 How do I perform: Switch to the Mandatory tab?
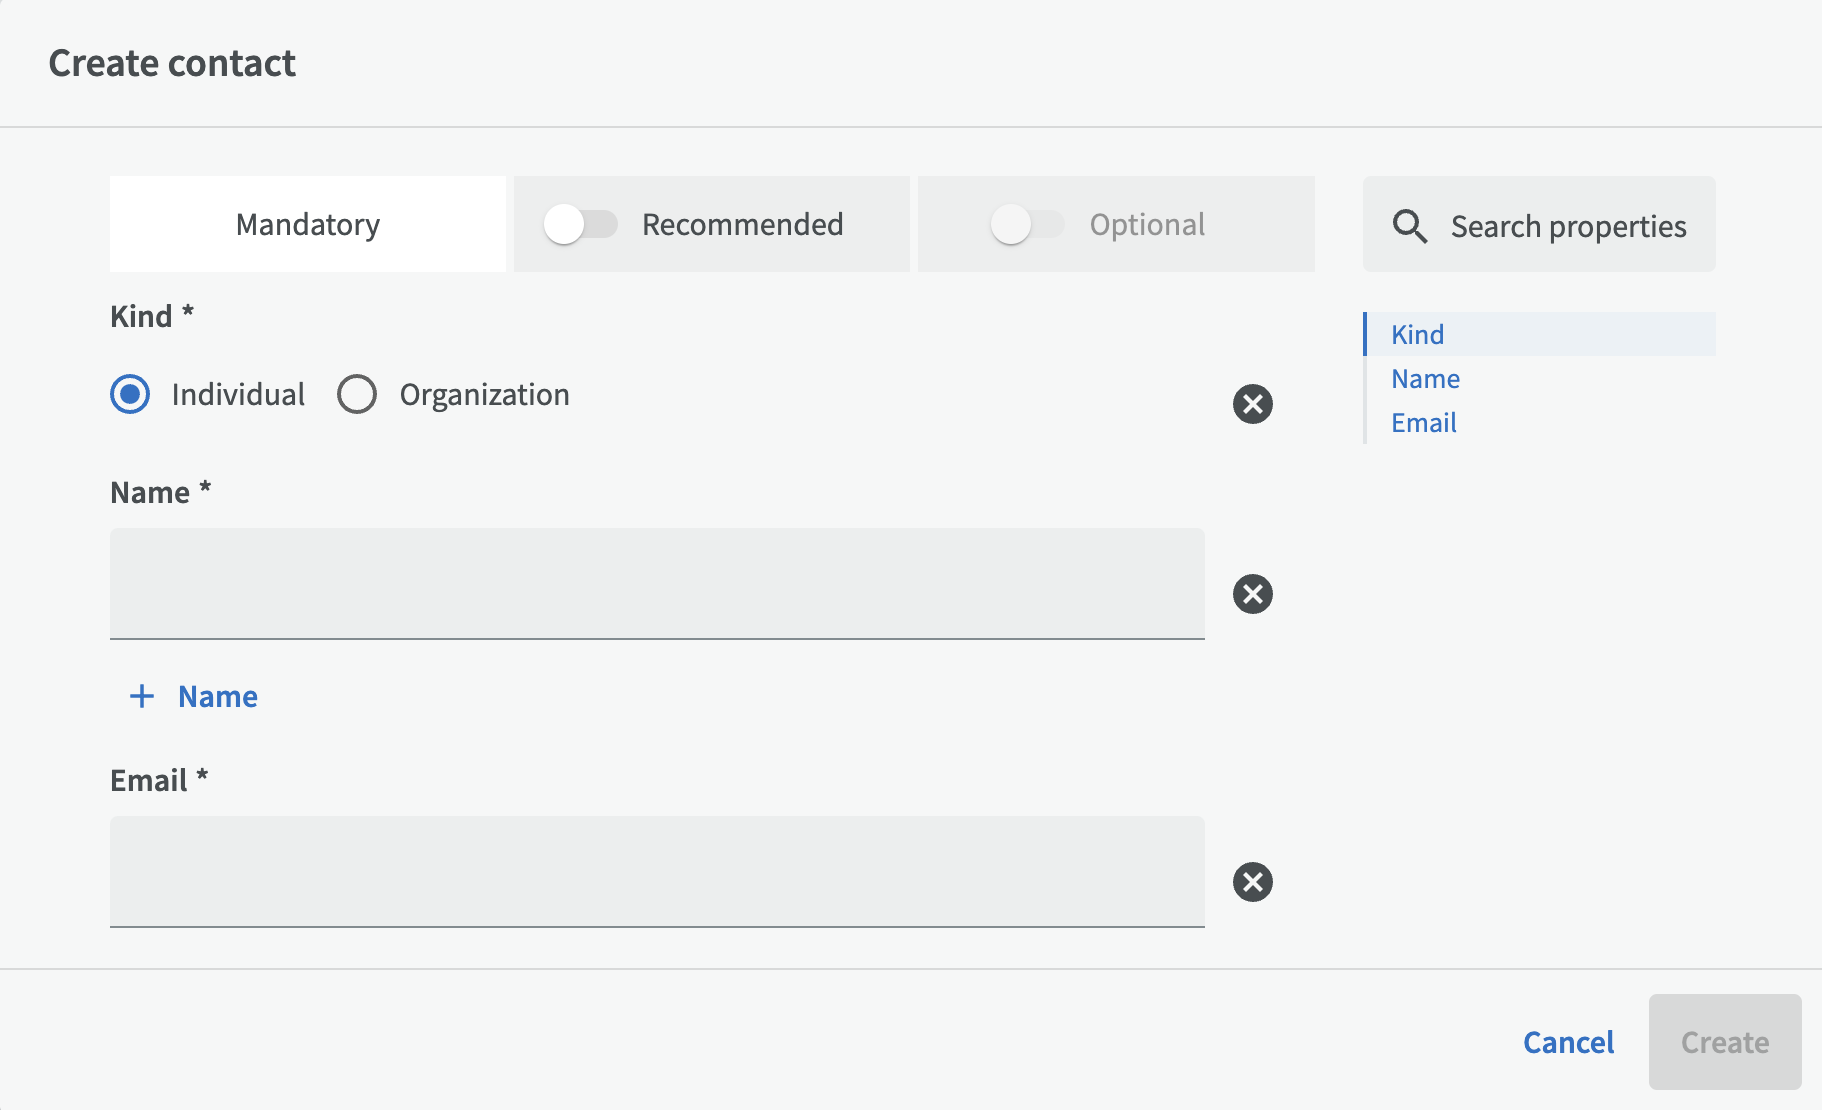(x=308, y=224)
